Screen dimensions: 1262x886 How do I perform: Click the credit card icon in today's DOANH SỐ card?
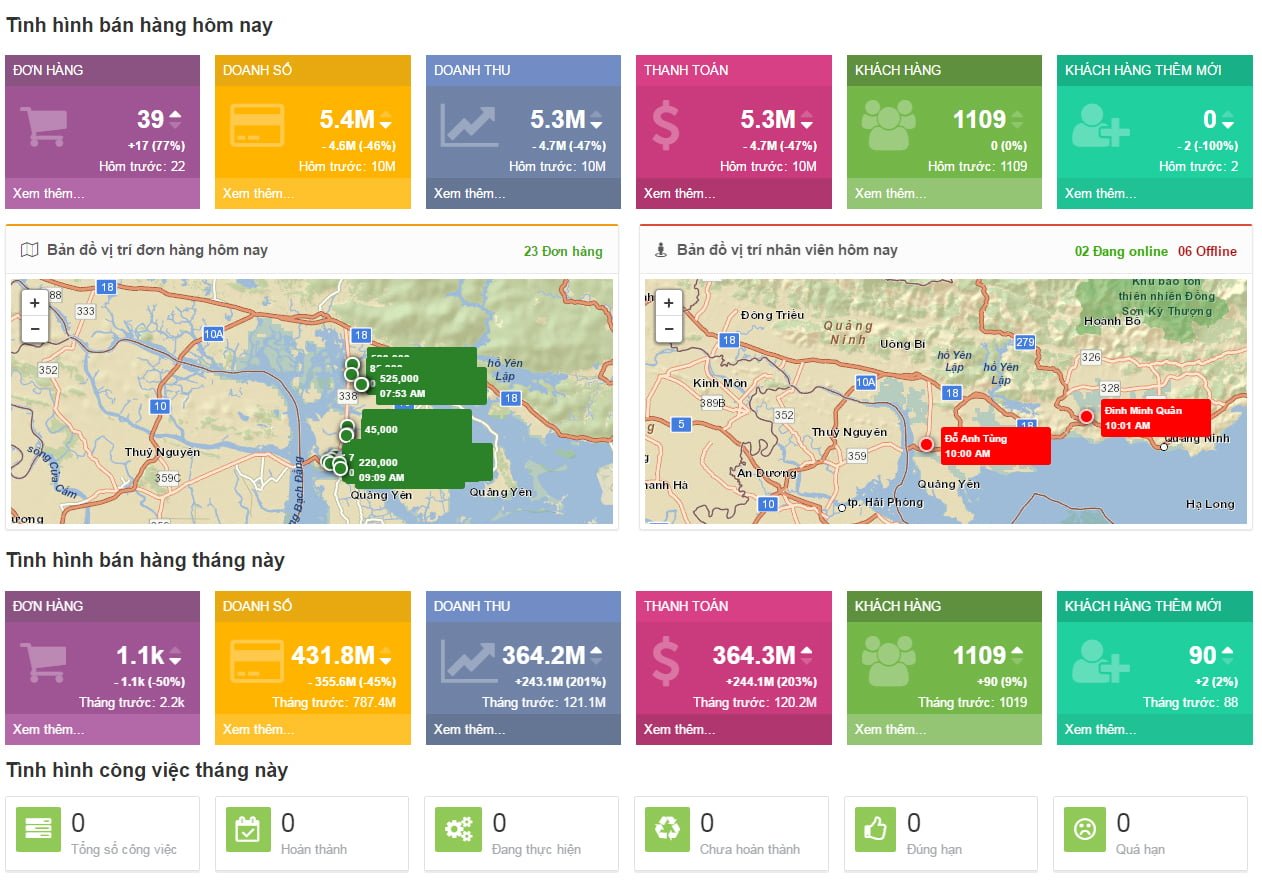coord(257,127)
